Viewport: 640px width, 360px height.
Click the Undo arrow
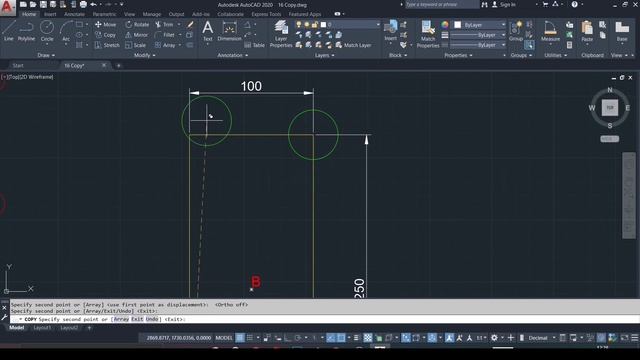(93, 4)
